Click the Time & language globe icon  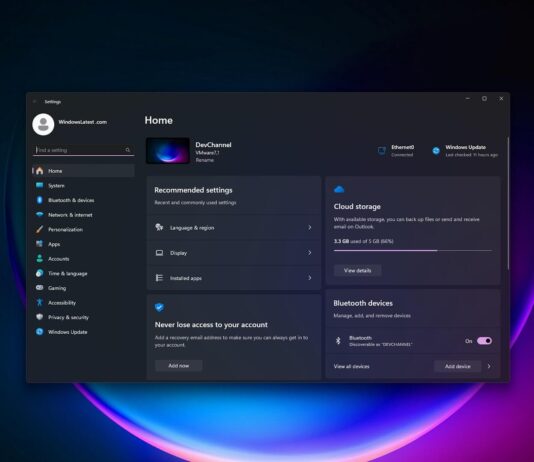coord(40,273)
